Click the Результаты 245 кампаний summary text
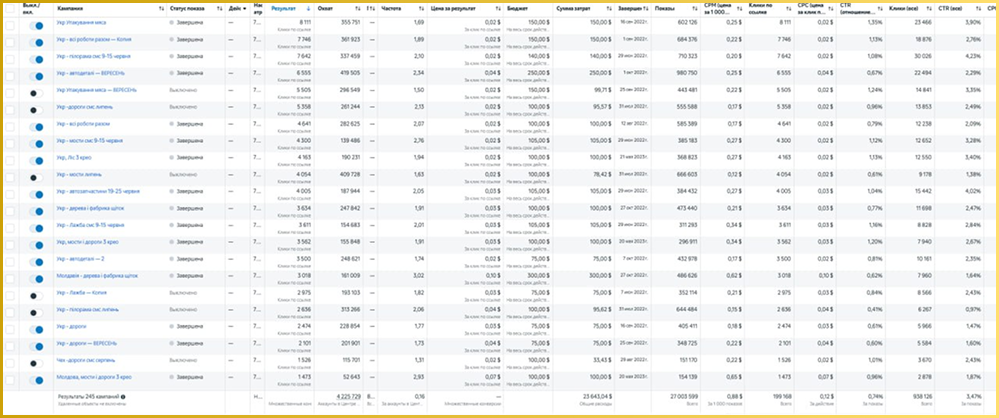This screenshot has height=418, width=999. pyautogui.click(x=89, y=397)
